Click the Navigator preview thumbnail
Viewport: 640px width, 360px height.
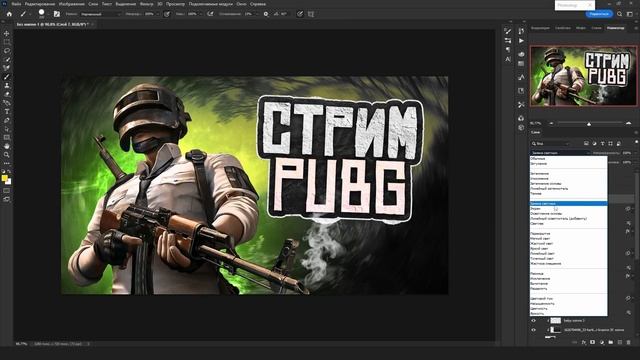point(584,76)
